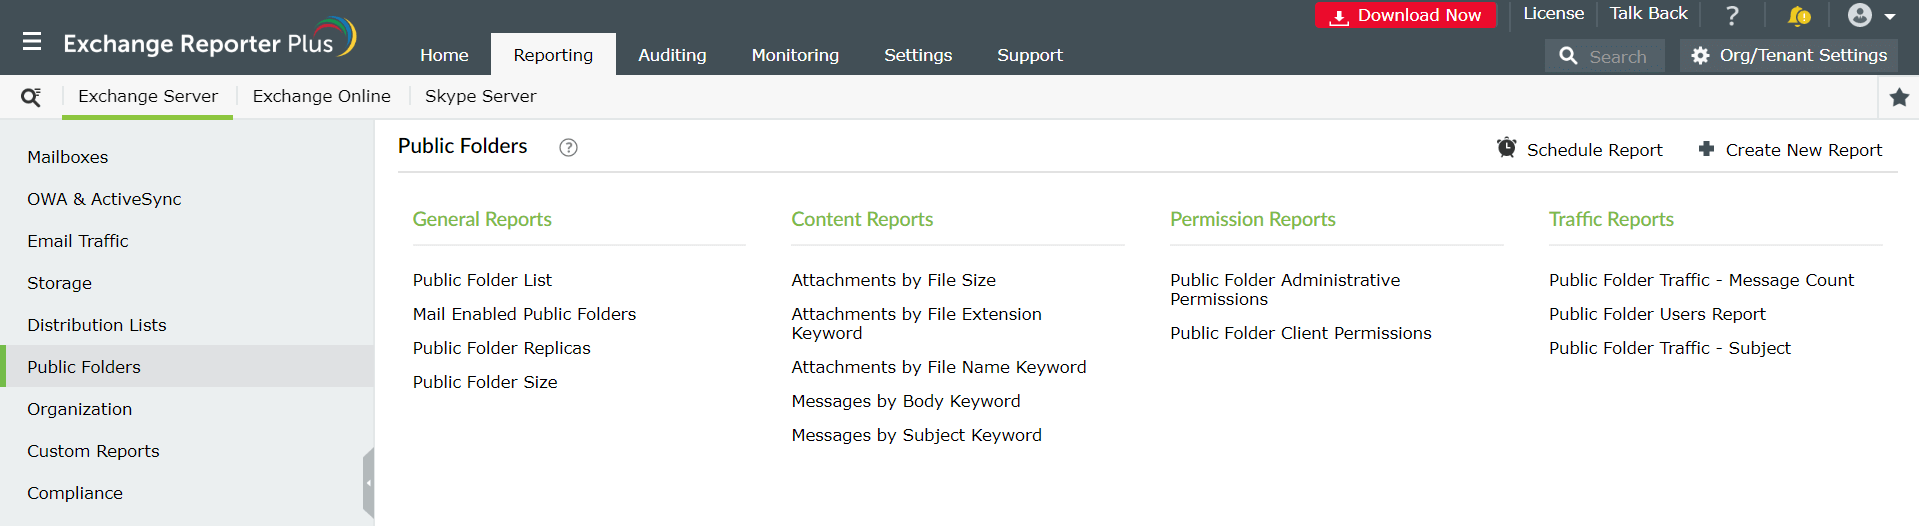This screenshot has height=526, width=1919.
Task: Click the Create New Report plus icon
Action: point(1706,149)
